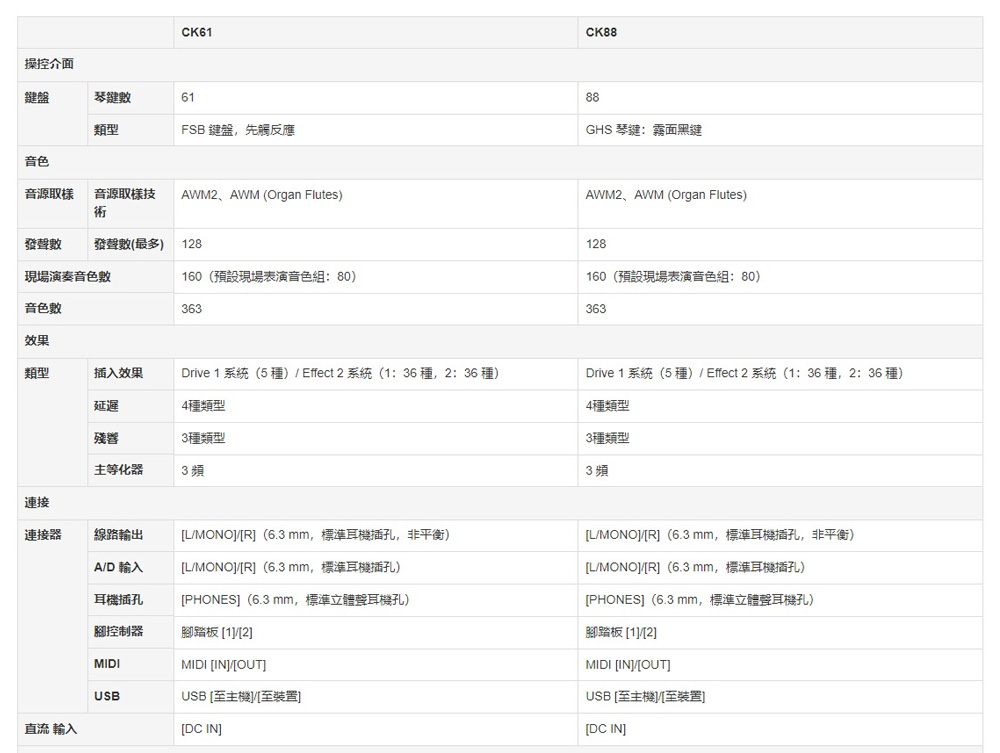The width and height of the screenshot is (1000, 753).
Task: Click the FSB 鍵盤 cell for CK61
Action: [238, 130]
